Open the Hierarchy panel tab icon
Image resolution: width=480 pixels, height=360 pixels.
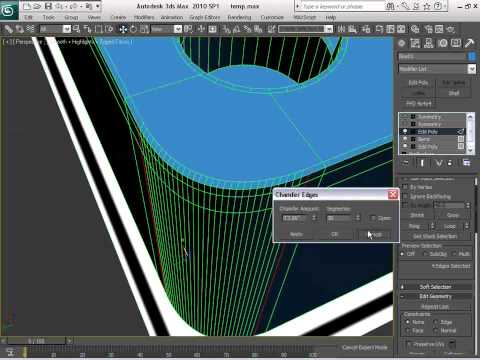click(x=429, y=43)
